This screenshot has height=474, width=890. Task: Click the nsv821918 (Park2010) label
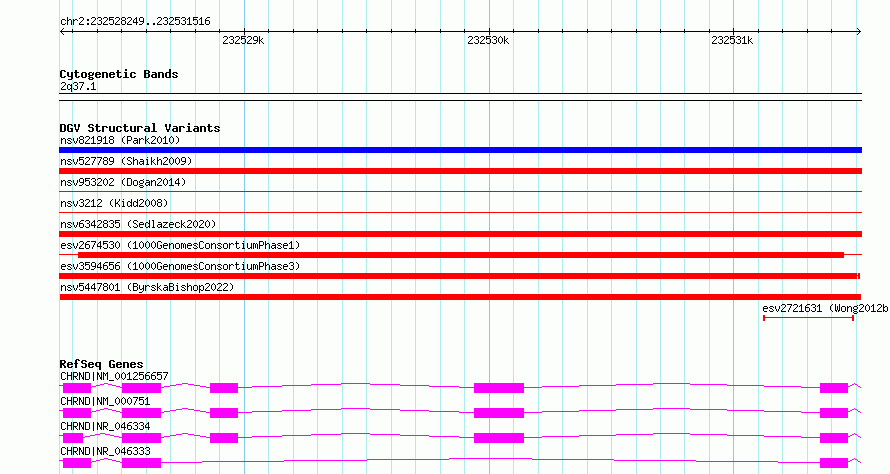click(x=120, y=140)
